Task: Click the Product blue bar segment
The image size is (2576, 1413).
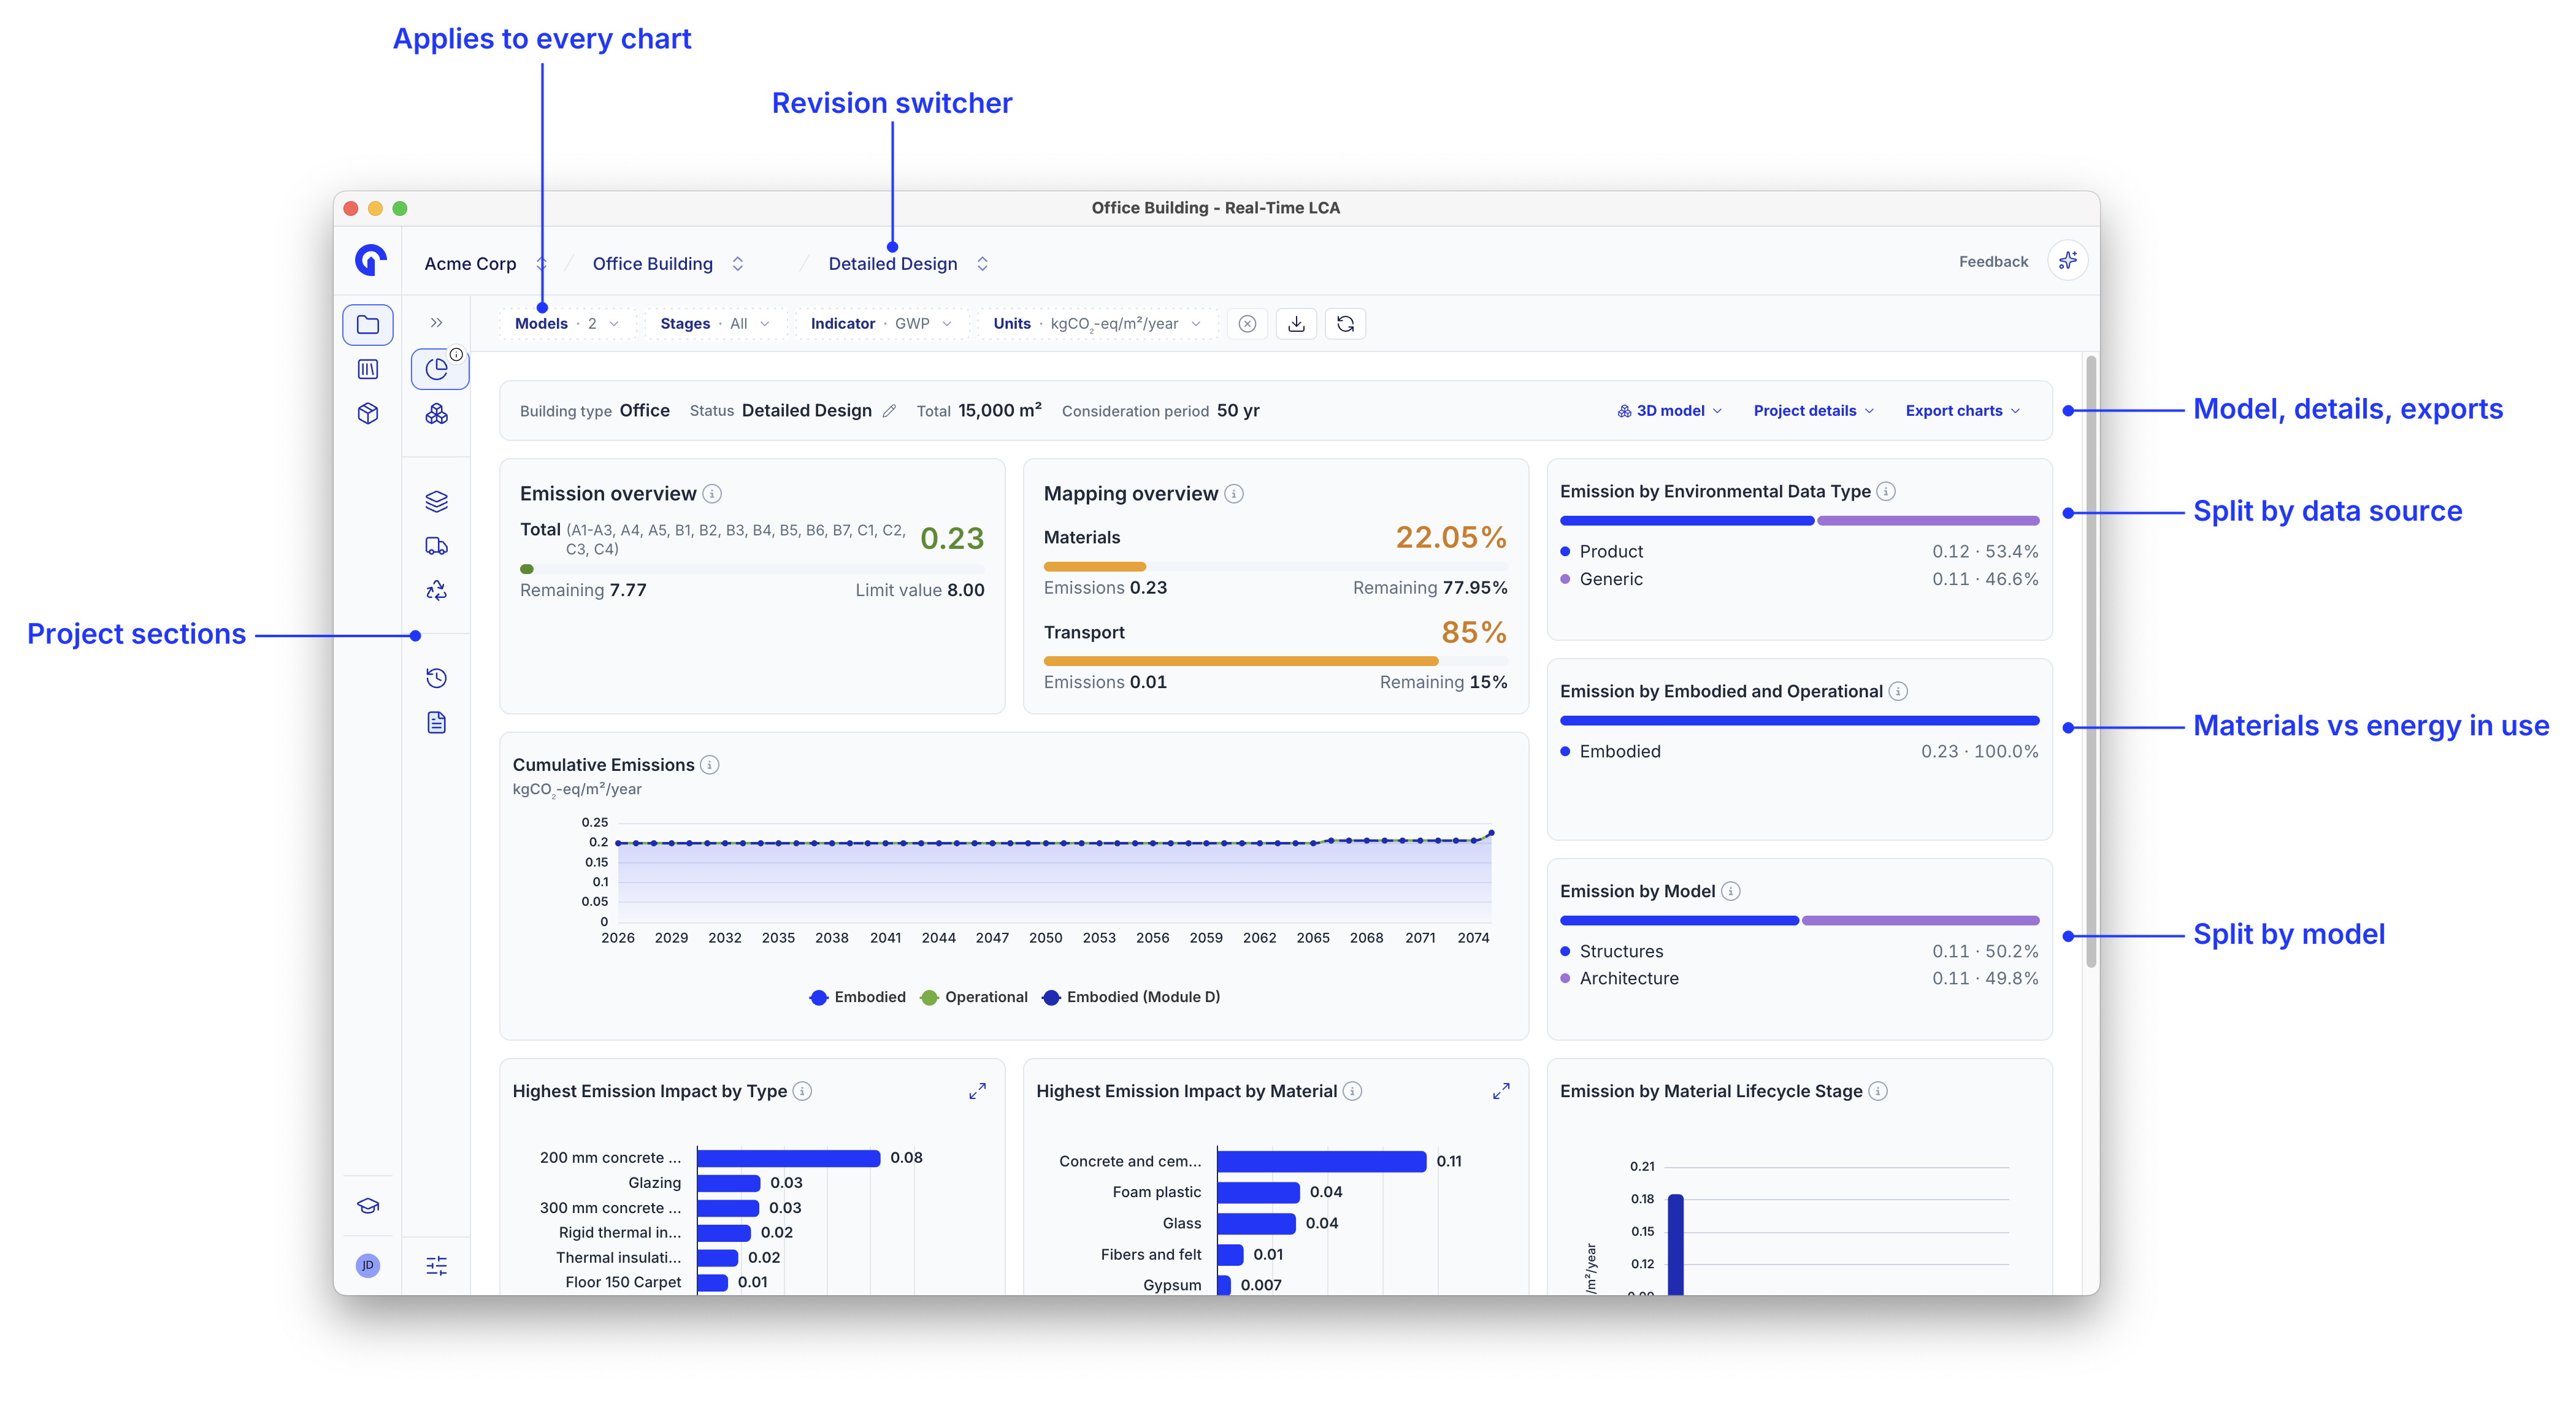Action: [x=1686, y=521]
